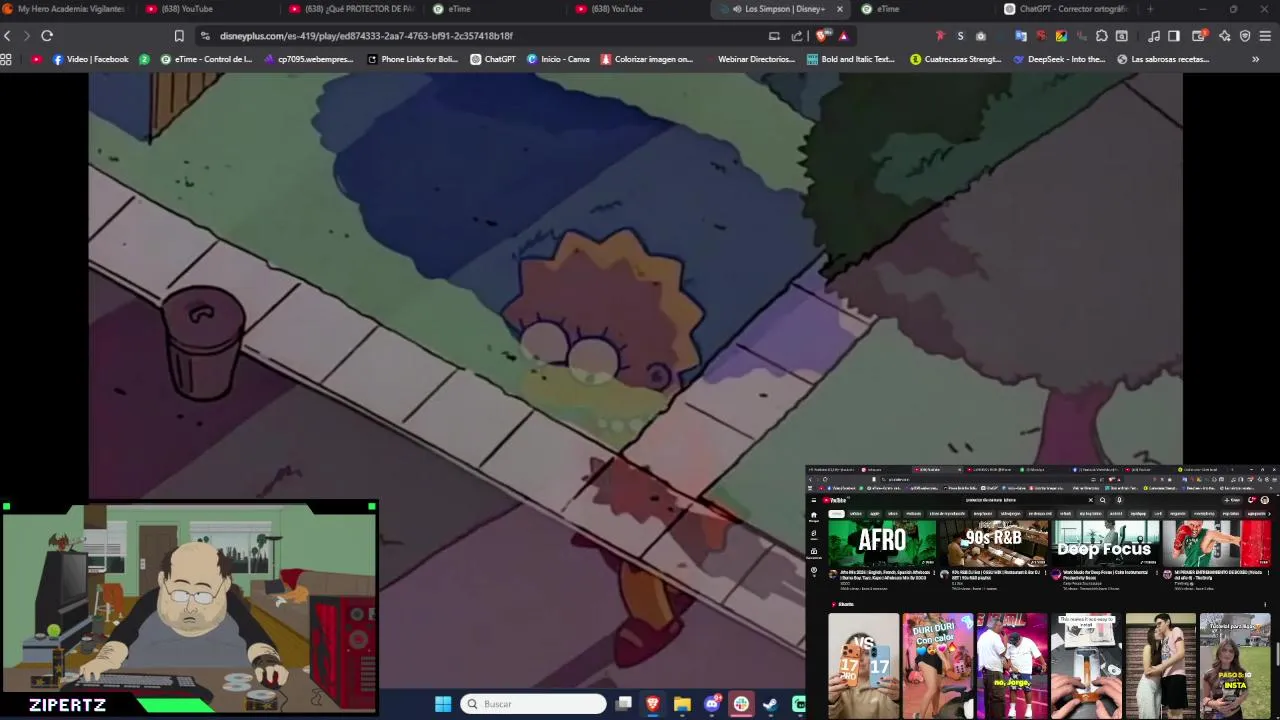Open Brave Leo AI sparkle icon
This screenshot has height=720, width=1280.
(x=1225, y=36)
